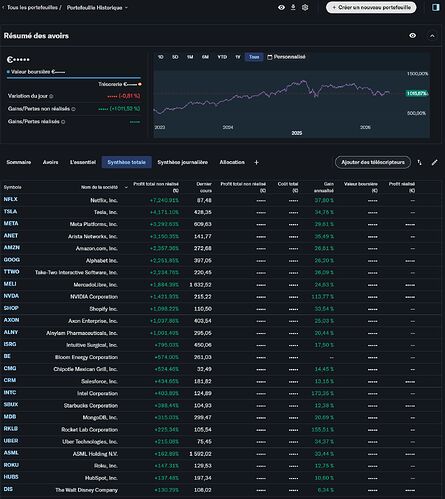Open the ALNY ticker link
This screenshot has height=499, width=445.
tap(11, 332)
